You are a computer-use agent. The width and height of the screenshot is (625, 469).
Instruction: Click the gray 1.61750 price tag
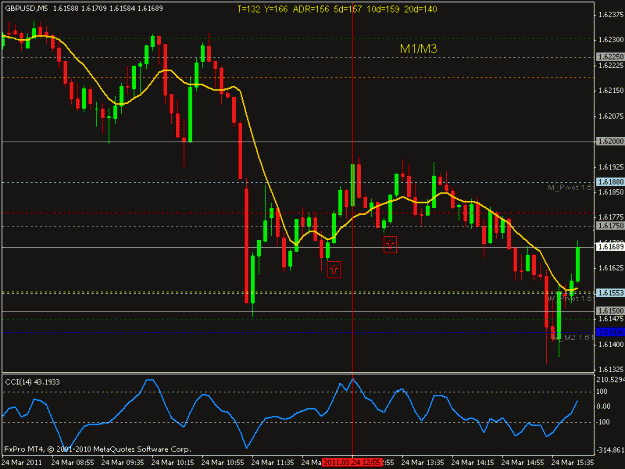pos(610,226)
